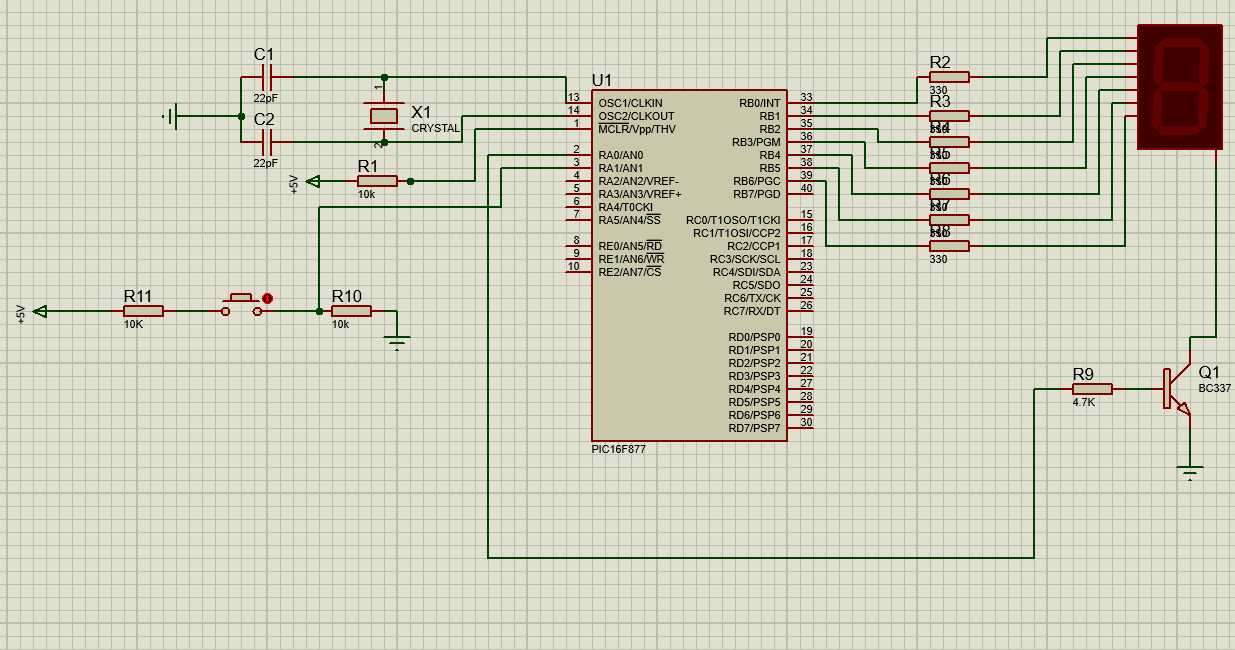This screenshot has height=650, width=1235.
Task: Click the 10k value under R10
Action: point(341,325)
